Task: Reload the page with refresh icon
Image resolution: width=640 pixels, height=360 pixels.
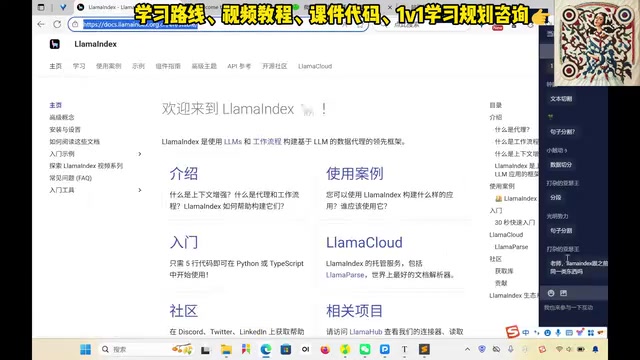Action: click(57, 24)
